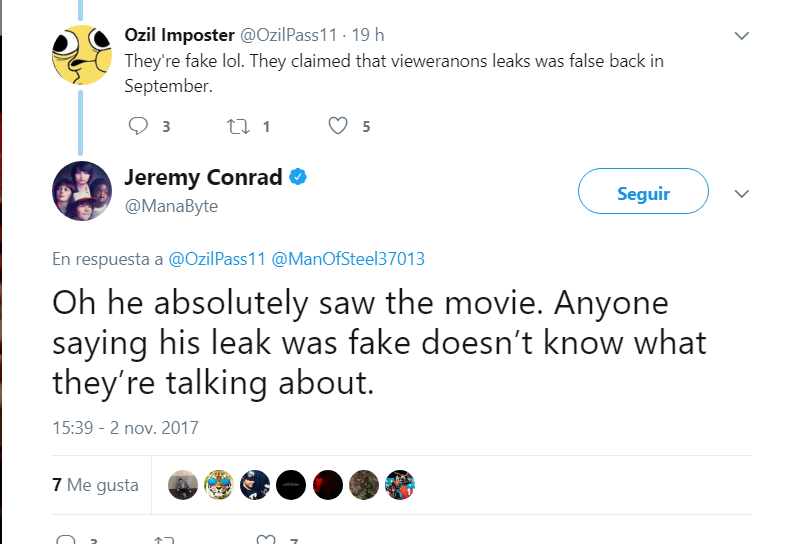Open Ozil Imposter's profile picture

coord(82,55)
